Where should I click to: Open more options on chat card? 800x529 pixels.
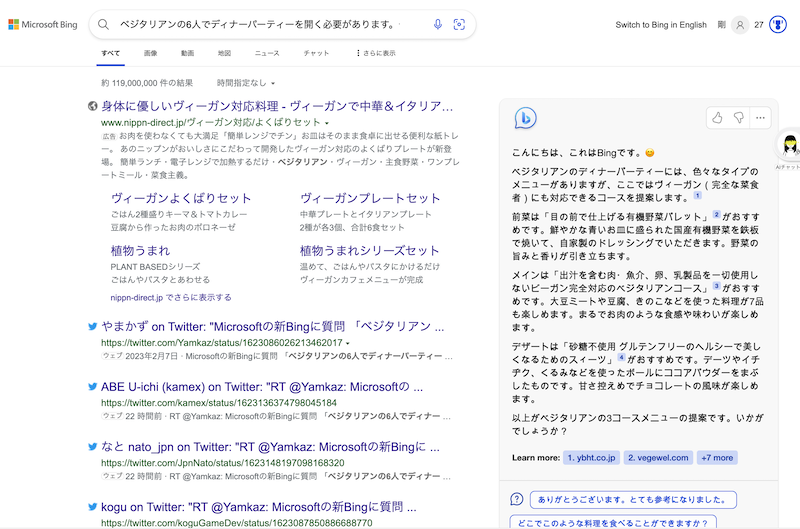(x=760, y=118)
